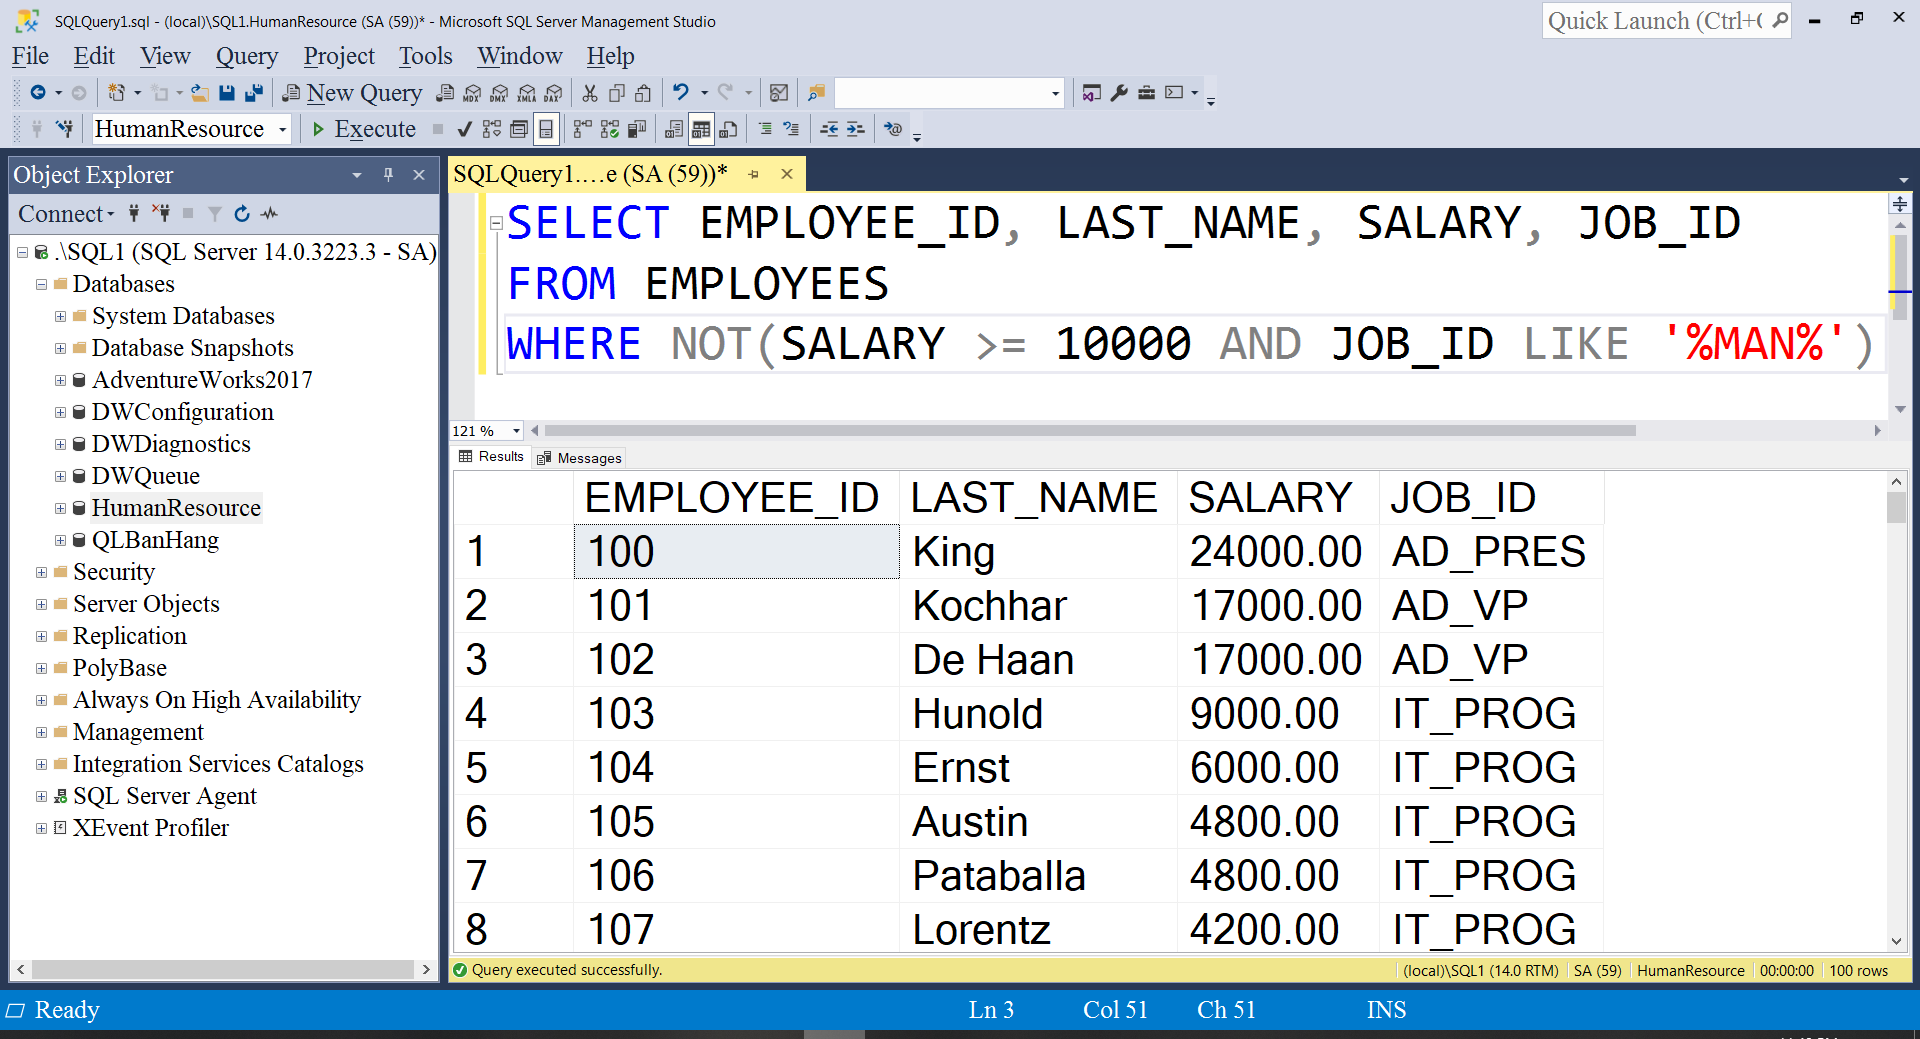Click the Cut scissors icon
This screenshot has height=1039, width=1920.
(590, 93)
